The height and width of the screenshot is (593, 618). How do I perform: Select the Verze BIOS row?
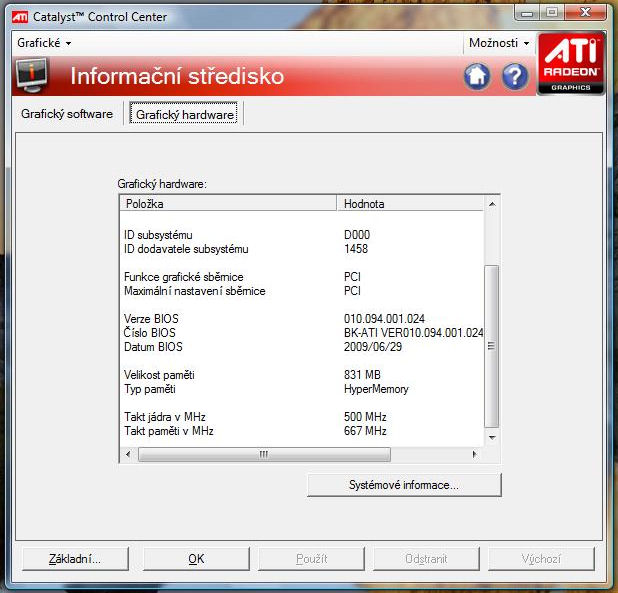tap(302, 318)
